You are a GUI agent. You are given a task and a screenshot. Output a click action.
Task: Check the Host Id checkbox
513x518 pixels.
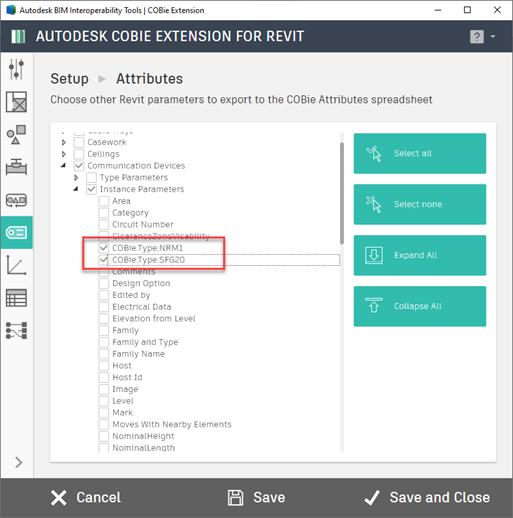pyautogui.click(x=104, y=377)
